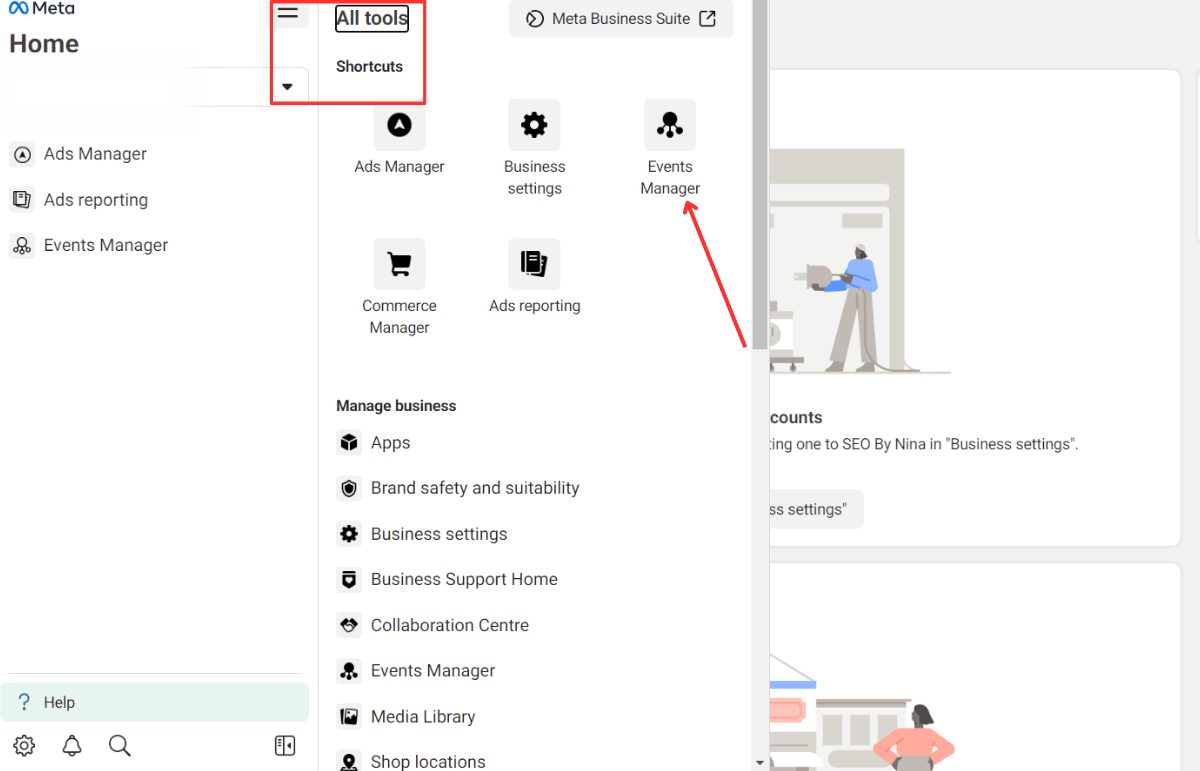
Task: Click the notifications bell at bottom left
Action: tap(71, 745)
